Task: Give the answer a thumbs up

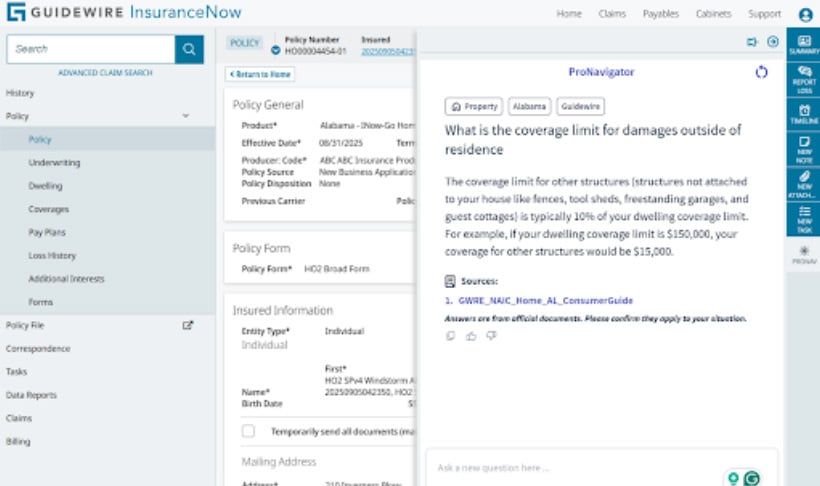Action: coord(471,336)
